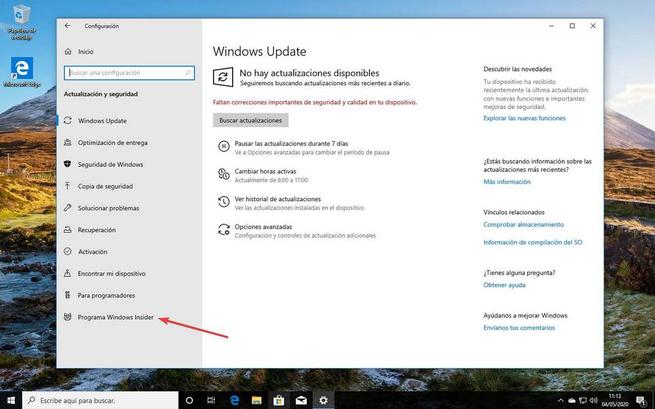Click the Microsoft Edge desktop shortcut
The height and width of the screenshot is (409, 655).
point(22,72)
